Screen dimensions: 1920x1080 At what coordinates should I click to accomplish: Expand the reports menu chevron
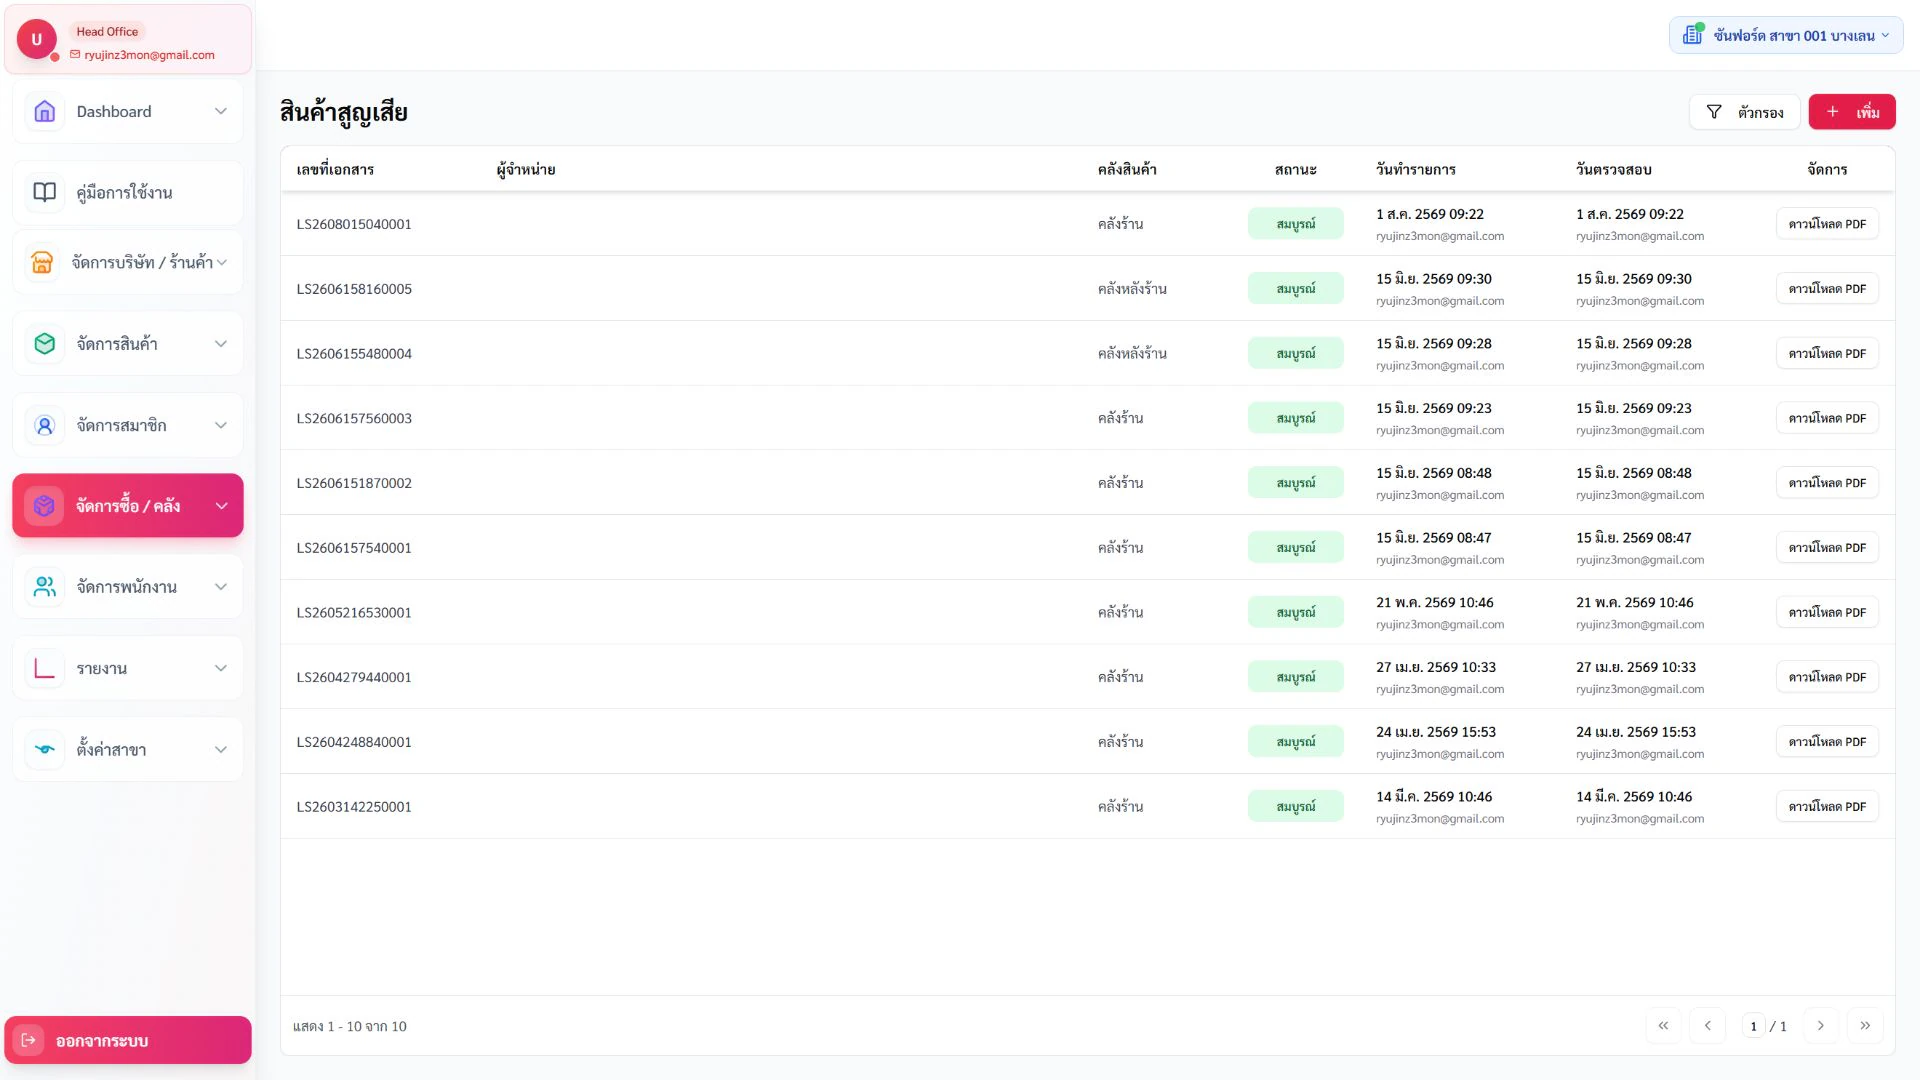click(x=221, y=668)
